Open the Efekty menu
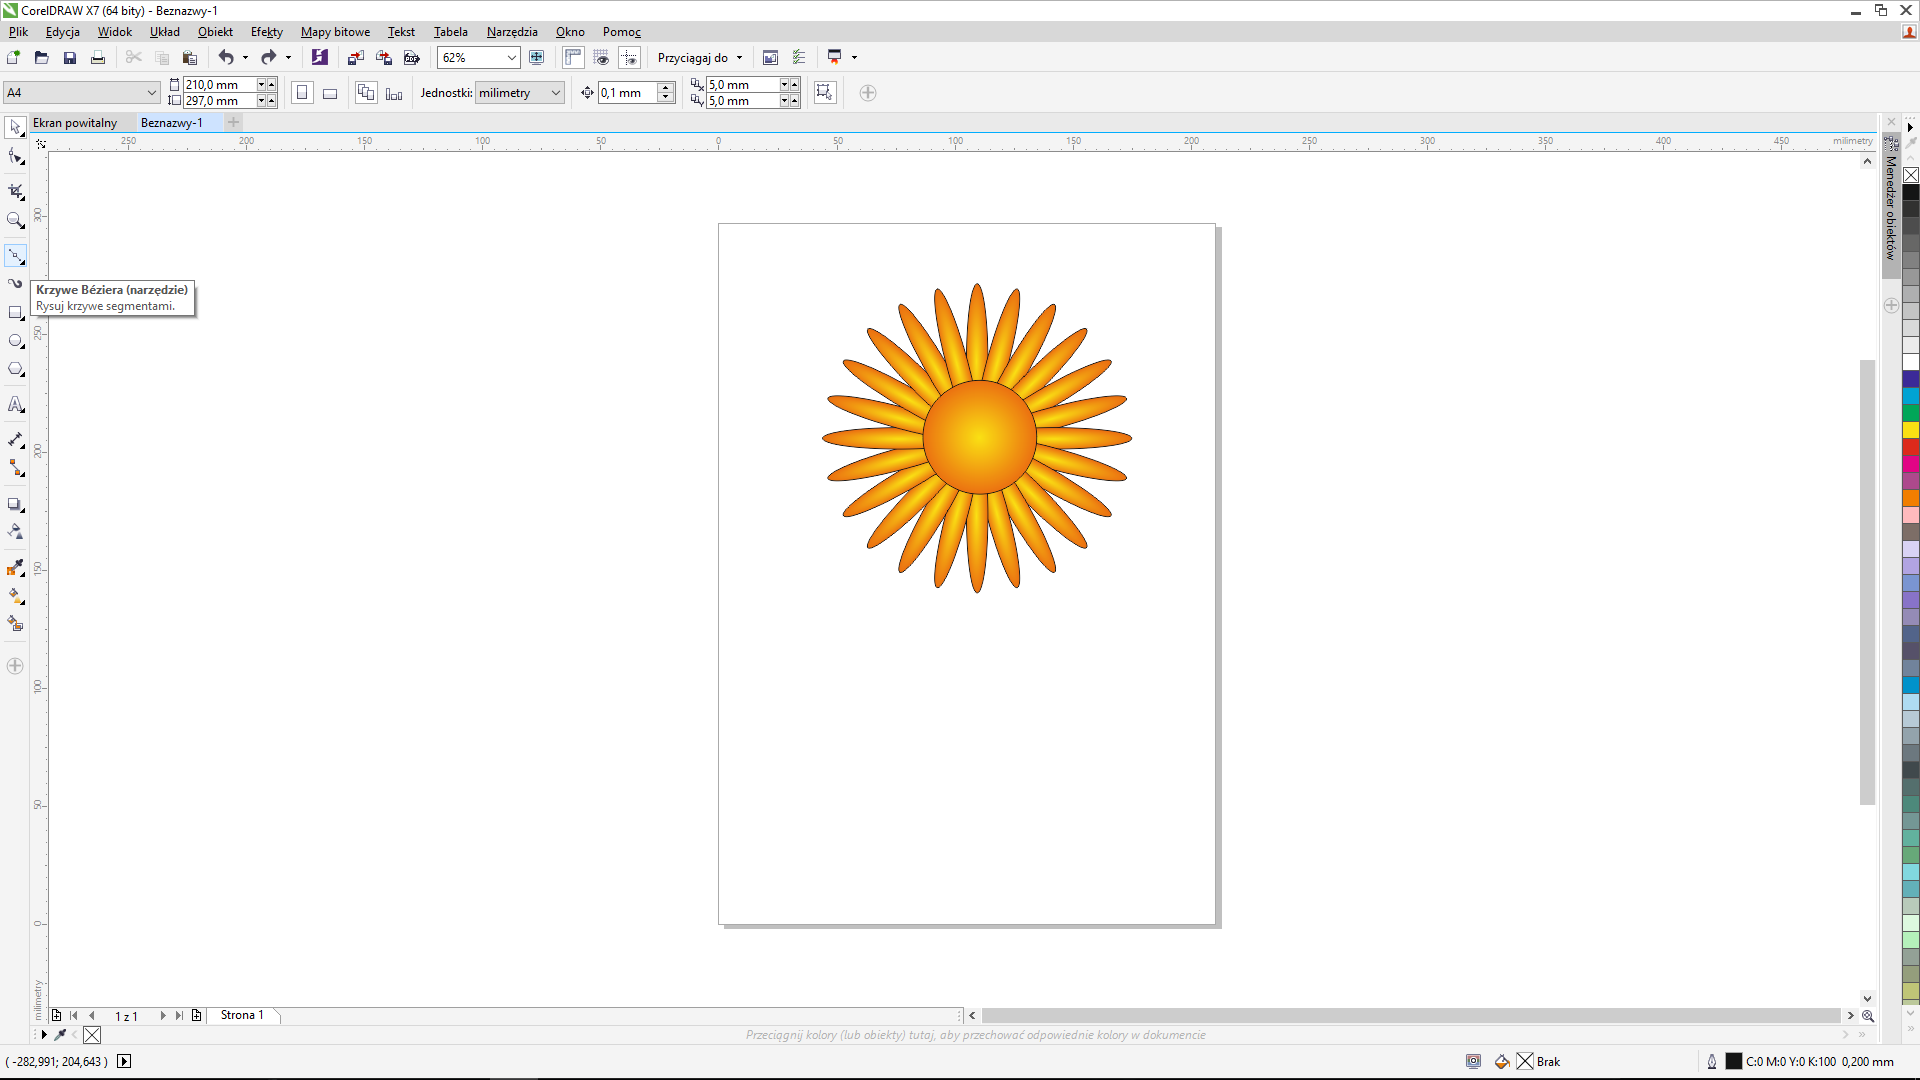This screenshot has height=1080, width=1920. tap(266, 32)
